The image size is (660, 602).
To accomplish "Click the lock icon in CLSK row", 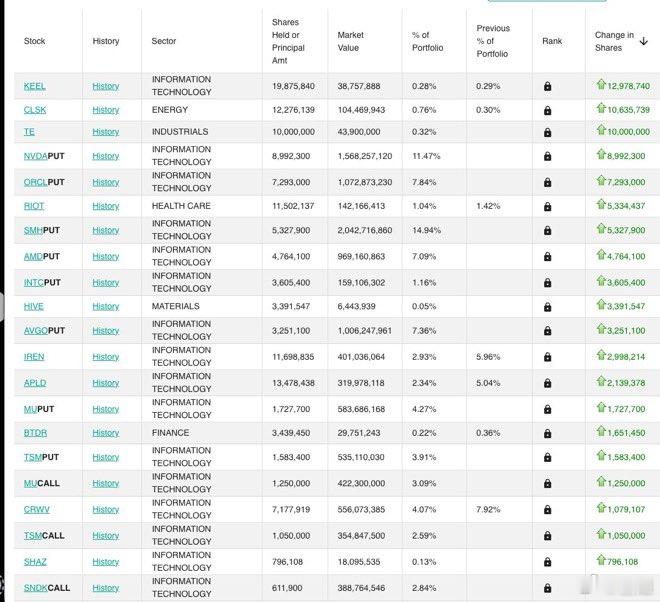I will click(547, 110).
